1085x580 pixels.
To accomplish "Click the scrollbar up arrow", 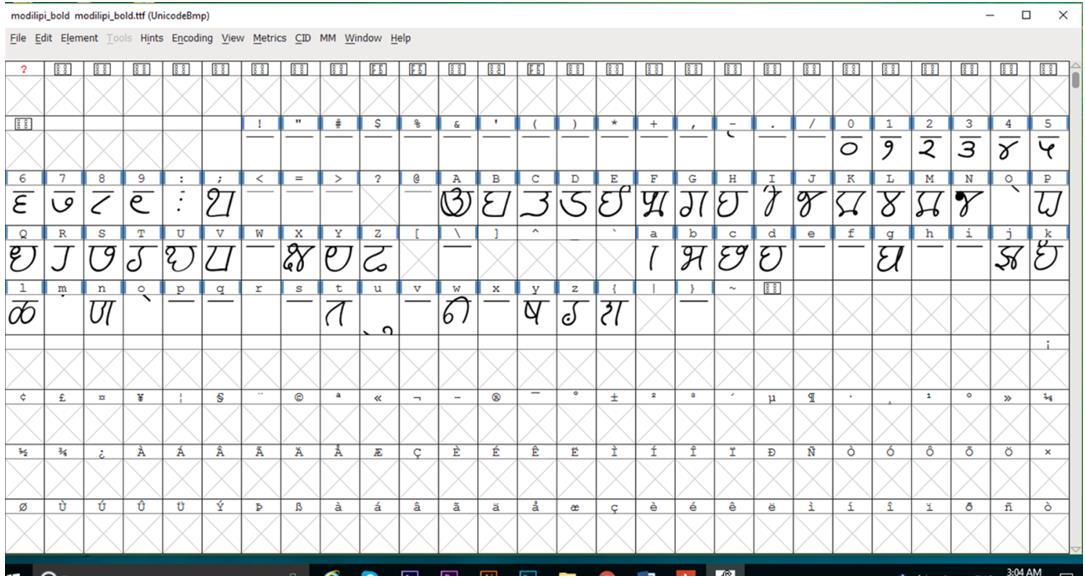I will (x=1075, y=66).
